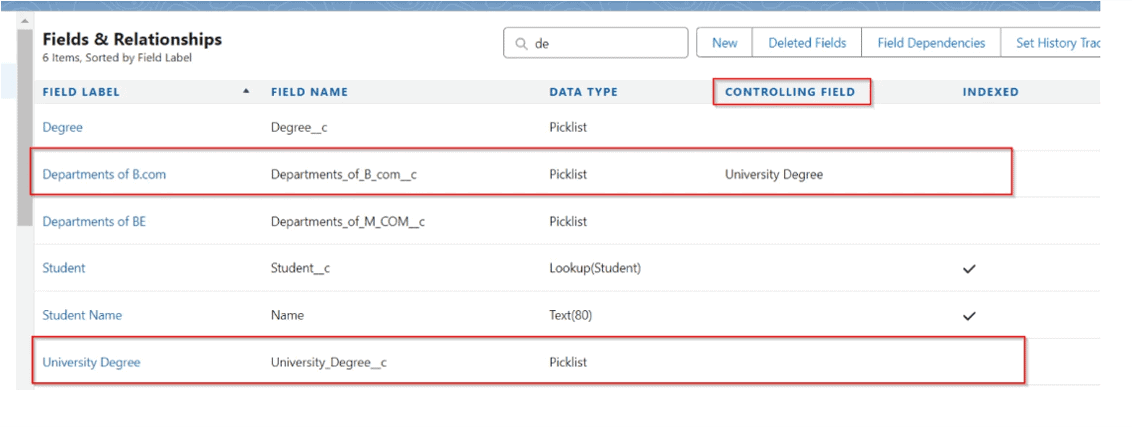Open Departments of B.com field
Viewport: 1132px width, 427px height.
104,174
